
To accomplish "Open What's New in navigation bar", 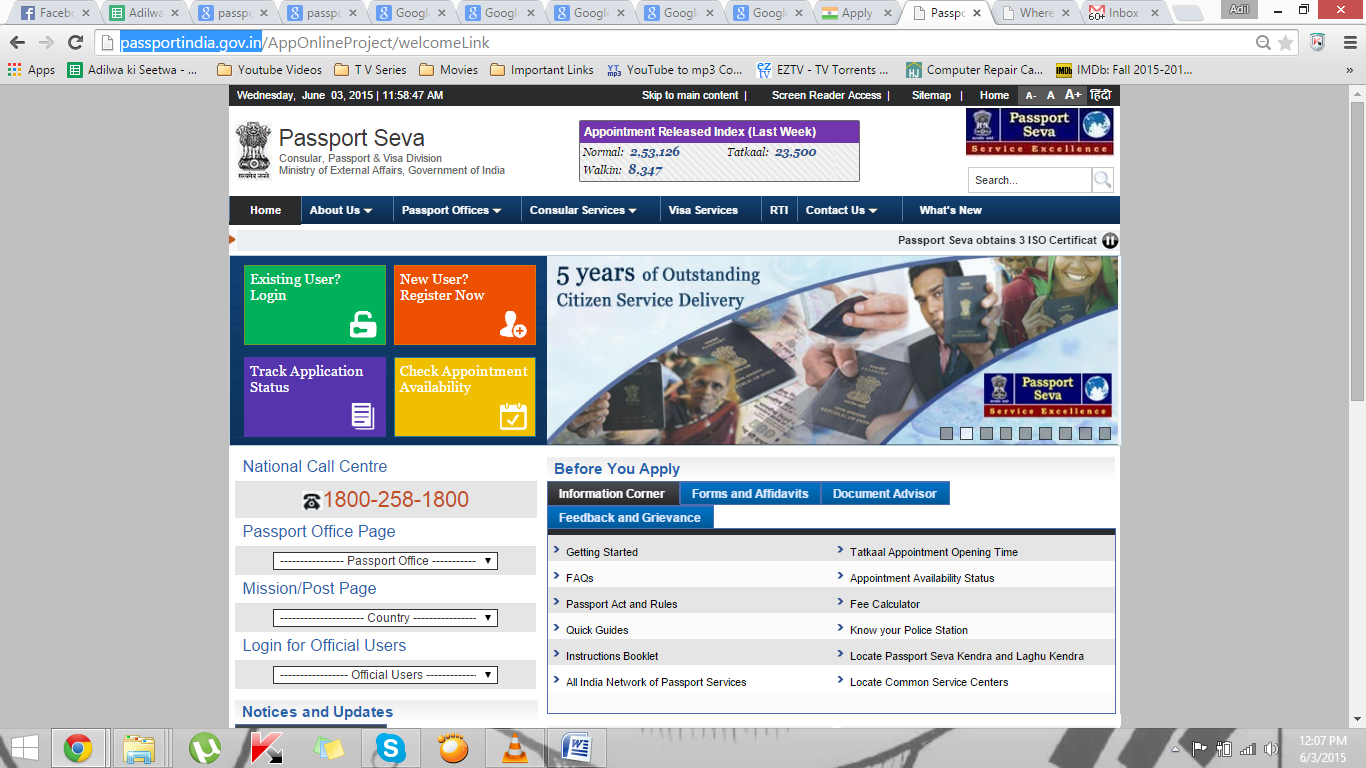I will [950, 210].
